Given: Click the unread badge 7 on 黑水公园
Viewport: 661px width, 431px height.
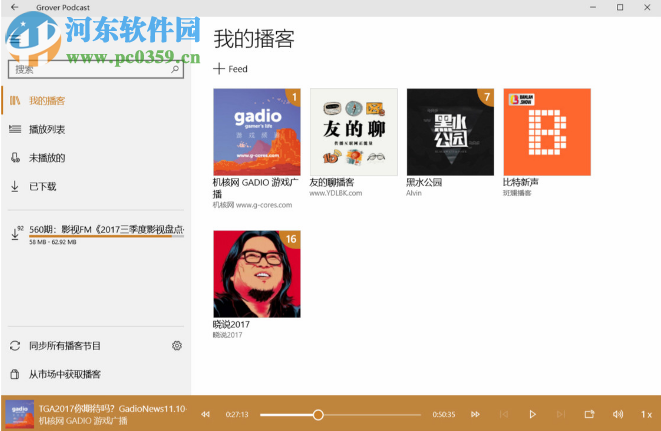Looking at the screenshot, I should click(487, 97).
